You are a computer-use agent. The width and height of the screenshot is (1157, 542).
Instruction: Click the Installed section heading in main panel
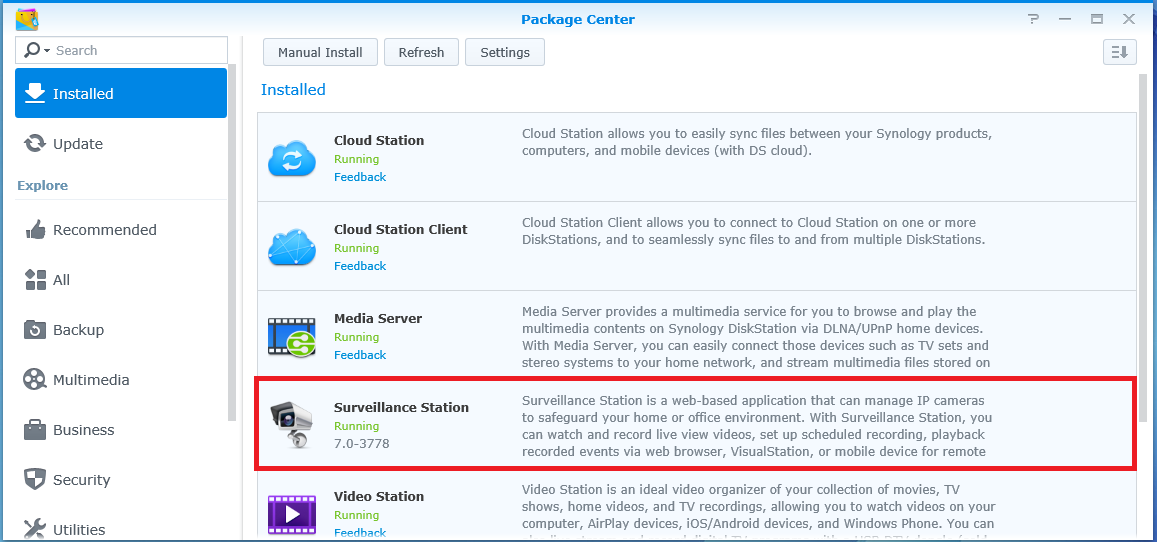[293, 89]
